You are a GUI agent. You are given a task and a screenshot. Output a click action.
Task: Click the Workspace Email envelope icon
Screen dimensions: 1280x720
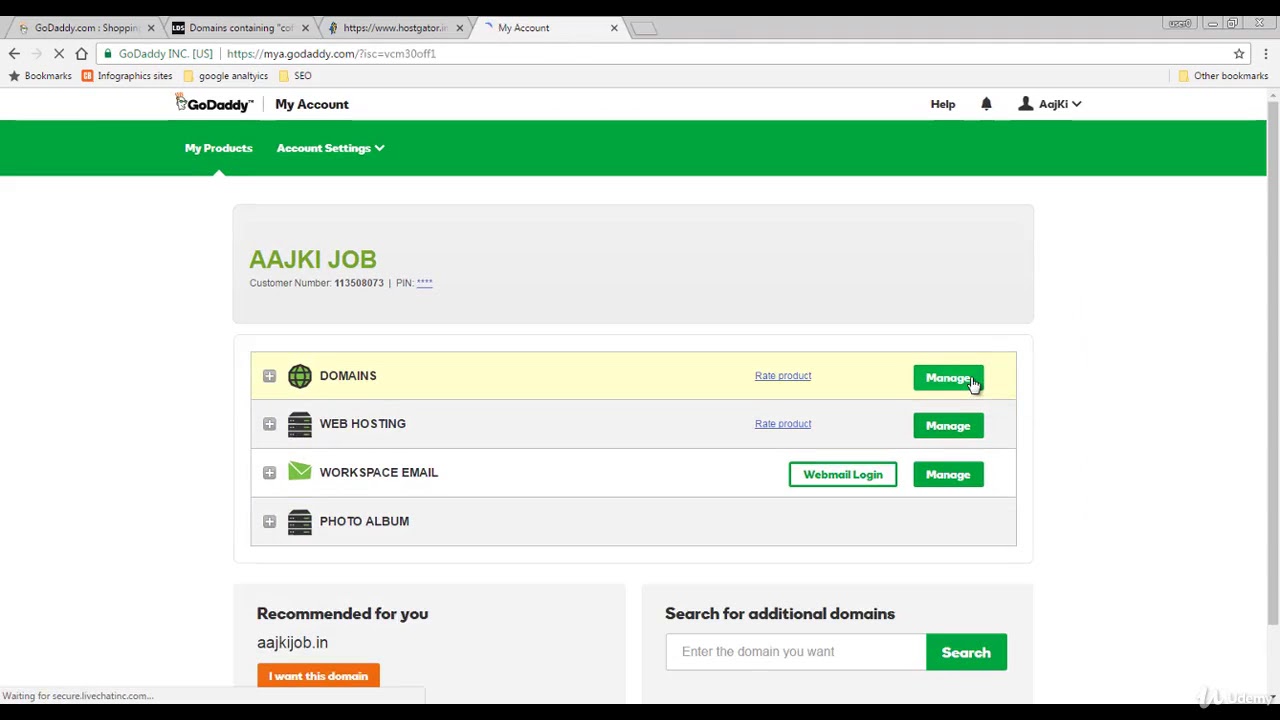(x=300, y=472)
